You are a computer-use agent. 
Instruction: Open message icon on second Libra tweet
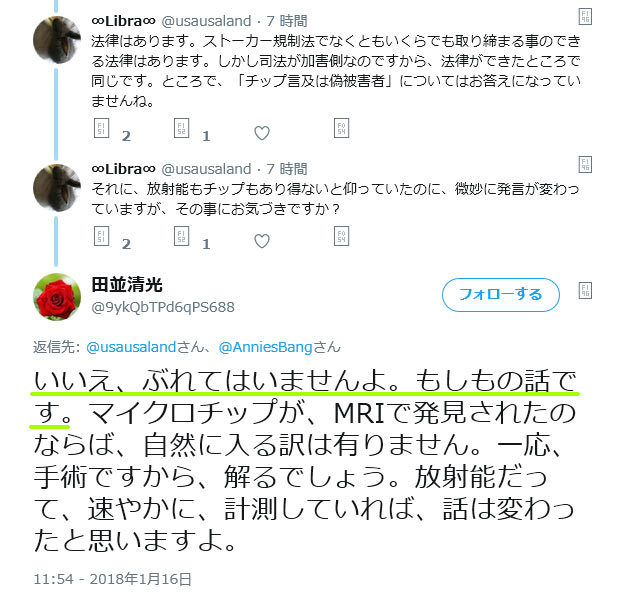point(341,236)
